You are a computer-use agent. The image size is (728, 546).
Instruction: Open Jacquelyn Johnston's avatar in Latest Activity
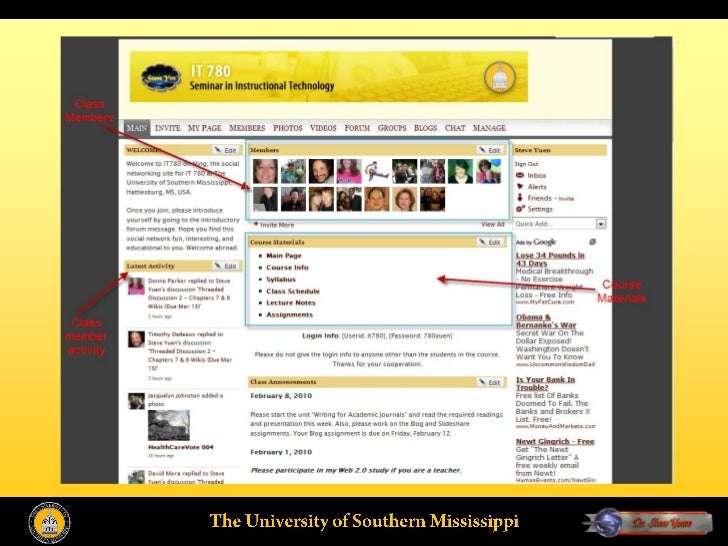point(136,401)
